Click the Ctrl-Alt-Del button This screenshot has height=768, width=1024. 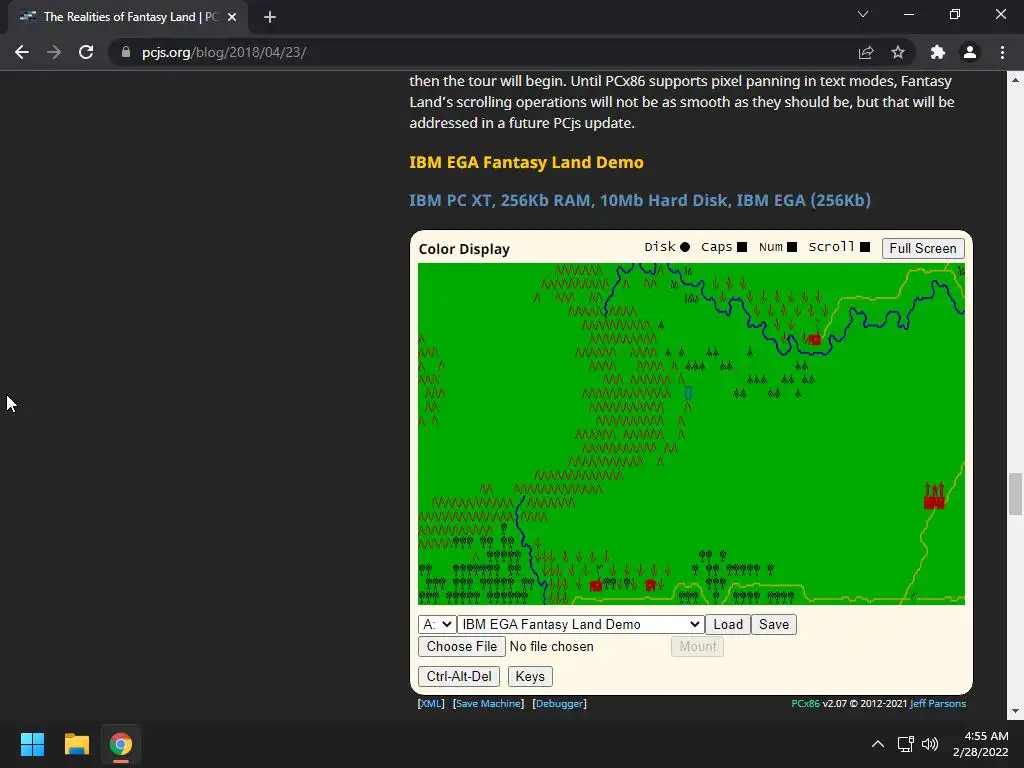[x=459, y=677]
